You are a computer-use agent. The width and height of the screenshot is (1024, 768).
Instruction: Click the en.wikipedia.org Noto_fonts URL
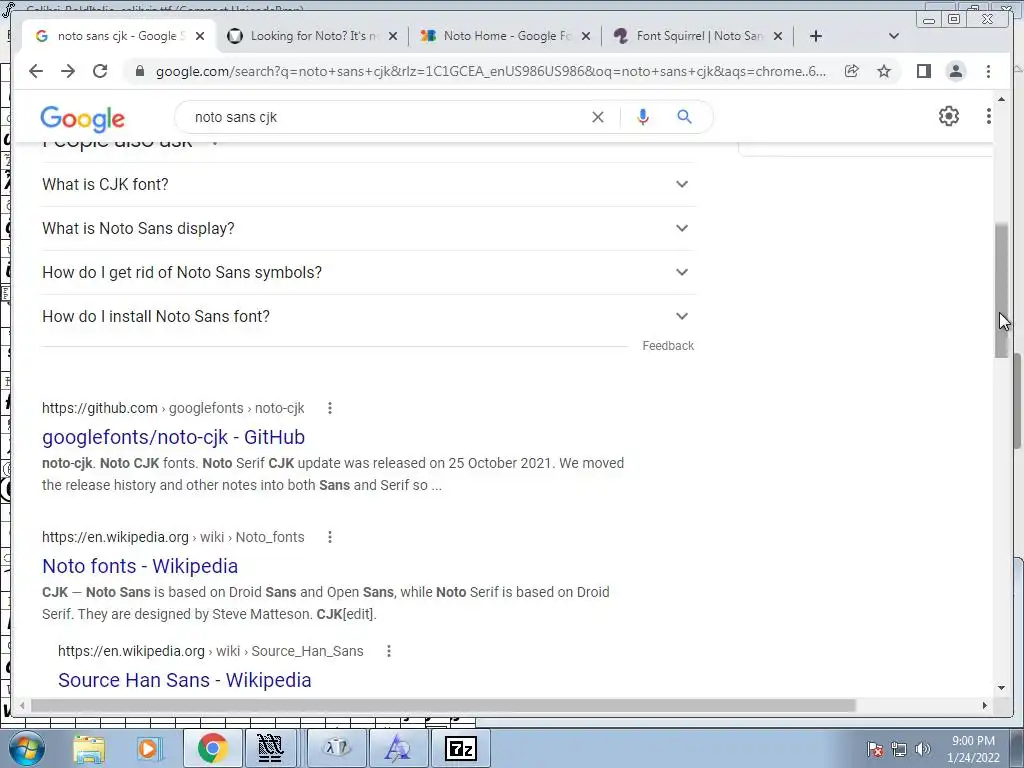click(x=173, y=537)
